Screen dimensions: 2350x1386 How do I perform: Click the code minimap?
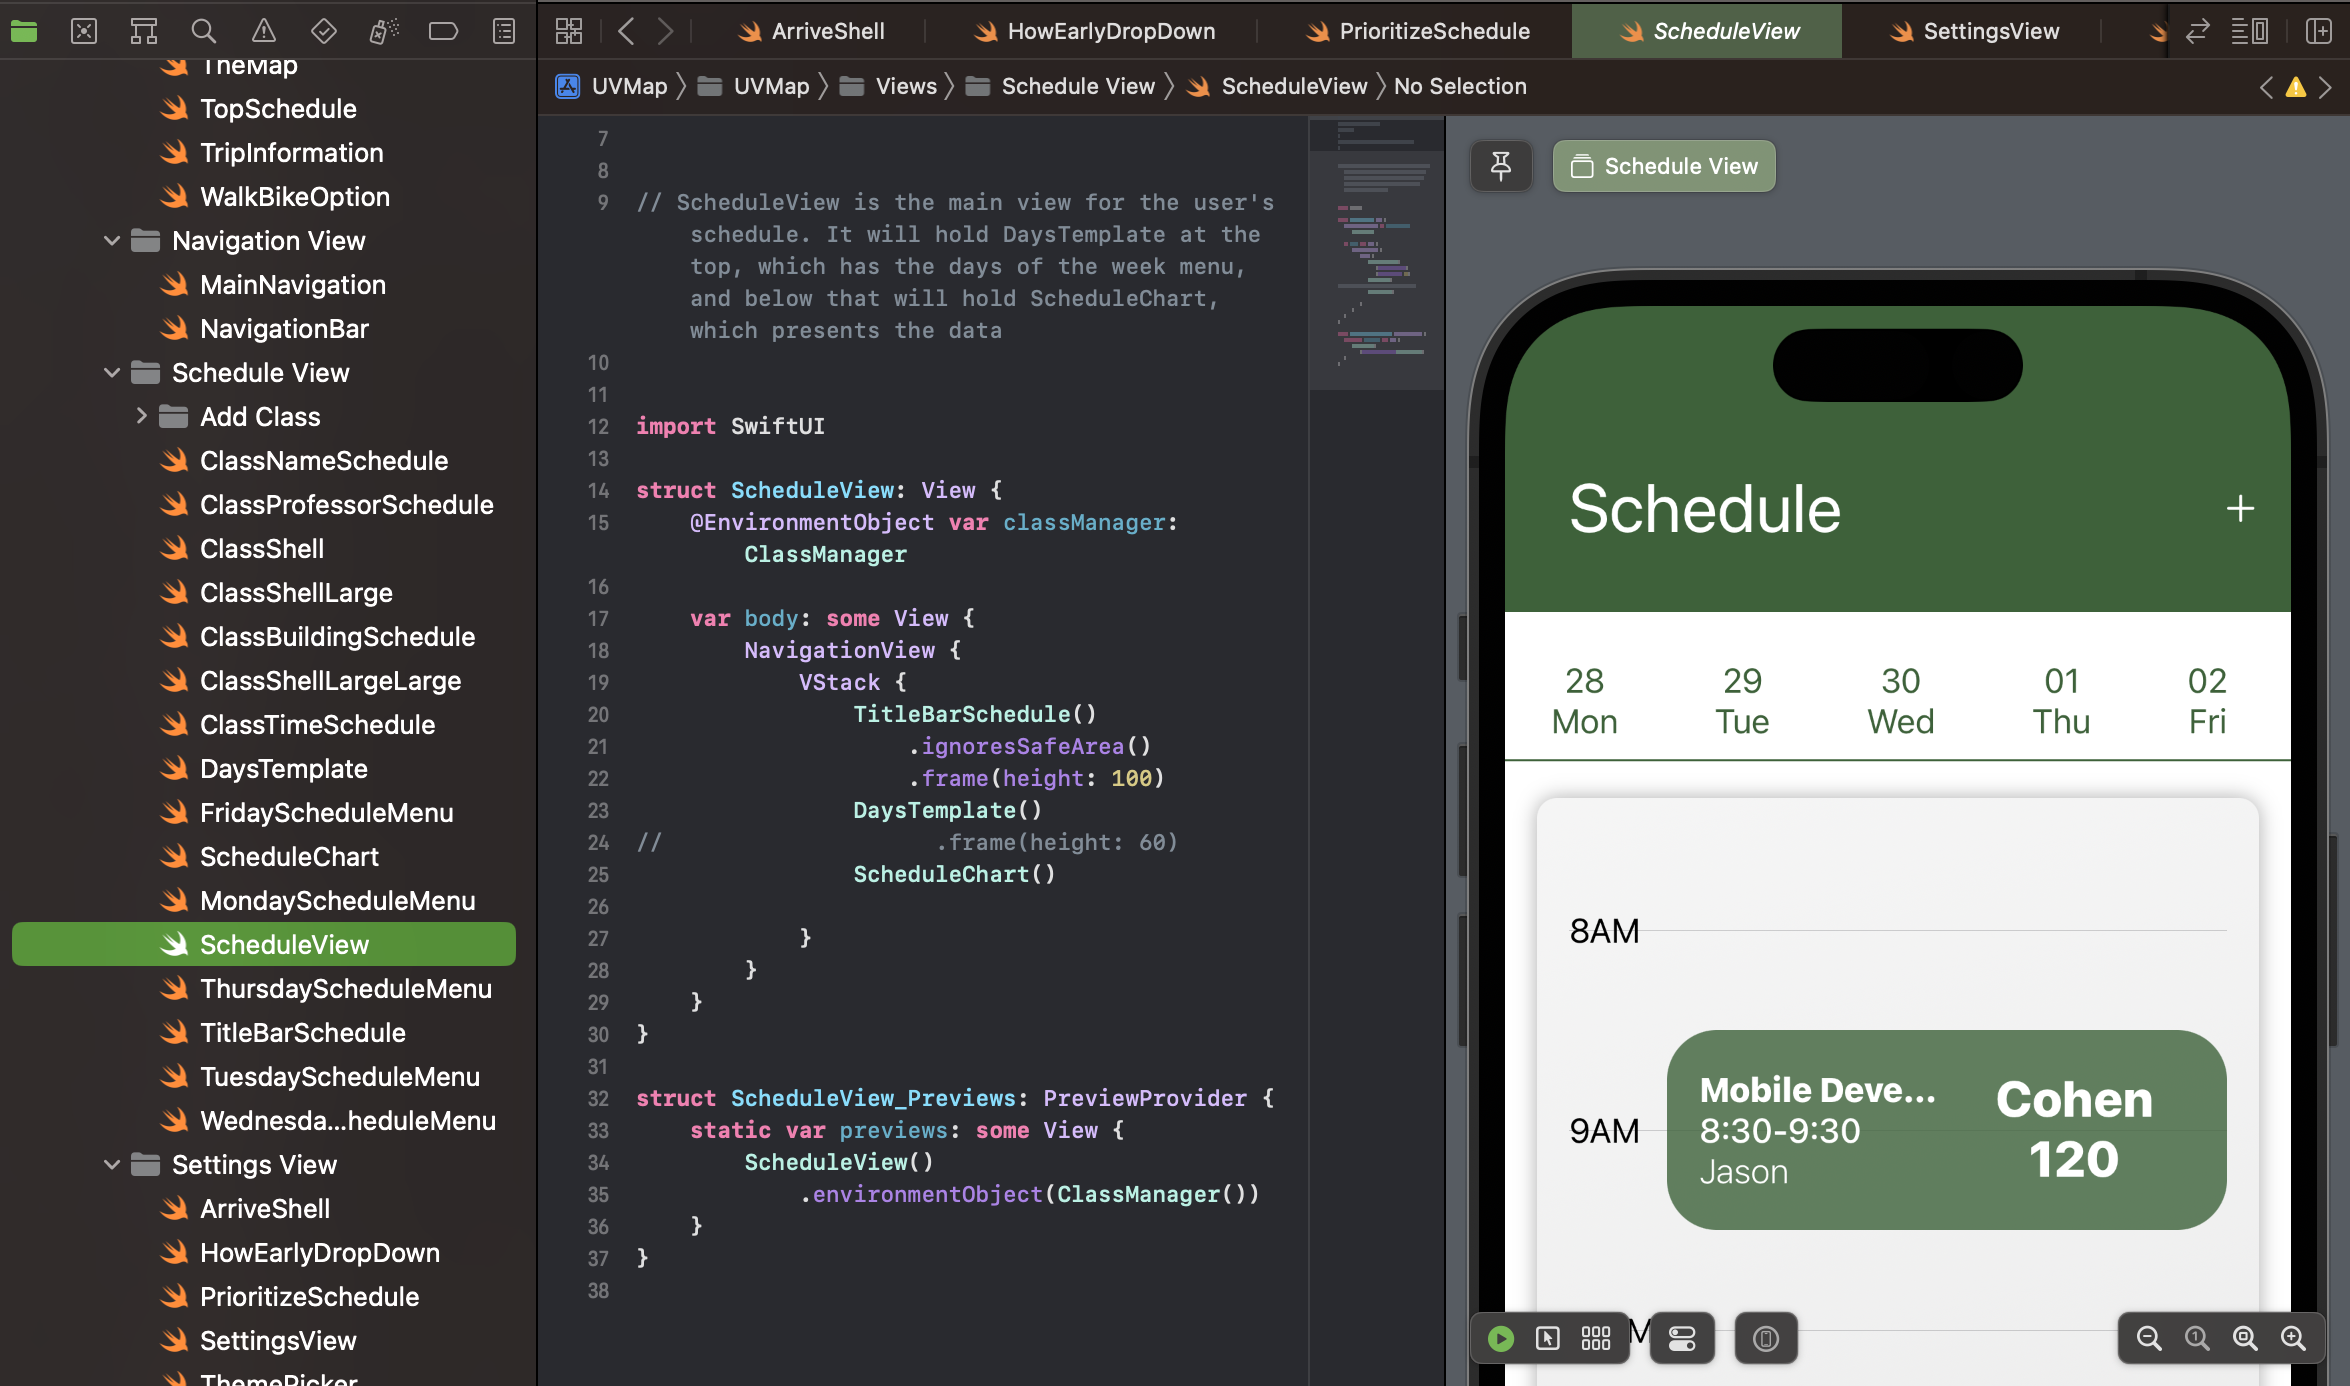coord(1377,255)
